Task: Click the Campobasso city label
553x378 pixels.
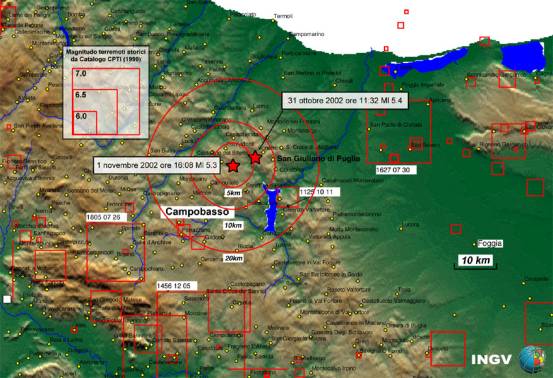Action: pyautogui.click(x=197, y=212)
